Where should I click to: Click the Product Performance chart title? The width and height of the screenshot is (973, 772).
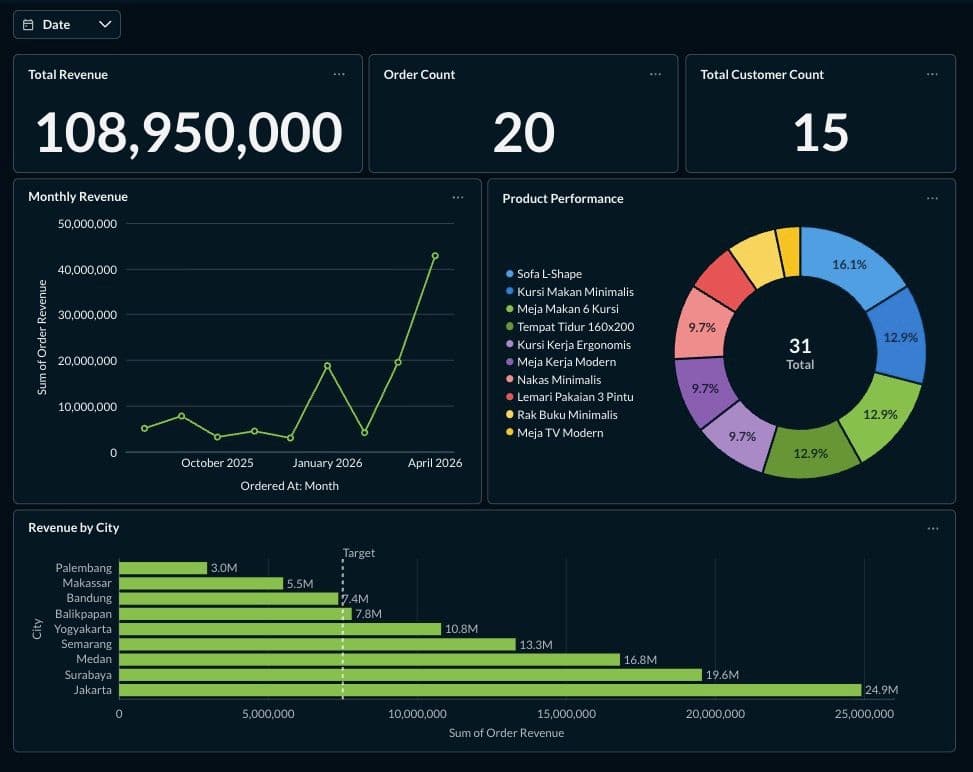coord(563,199)
